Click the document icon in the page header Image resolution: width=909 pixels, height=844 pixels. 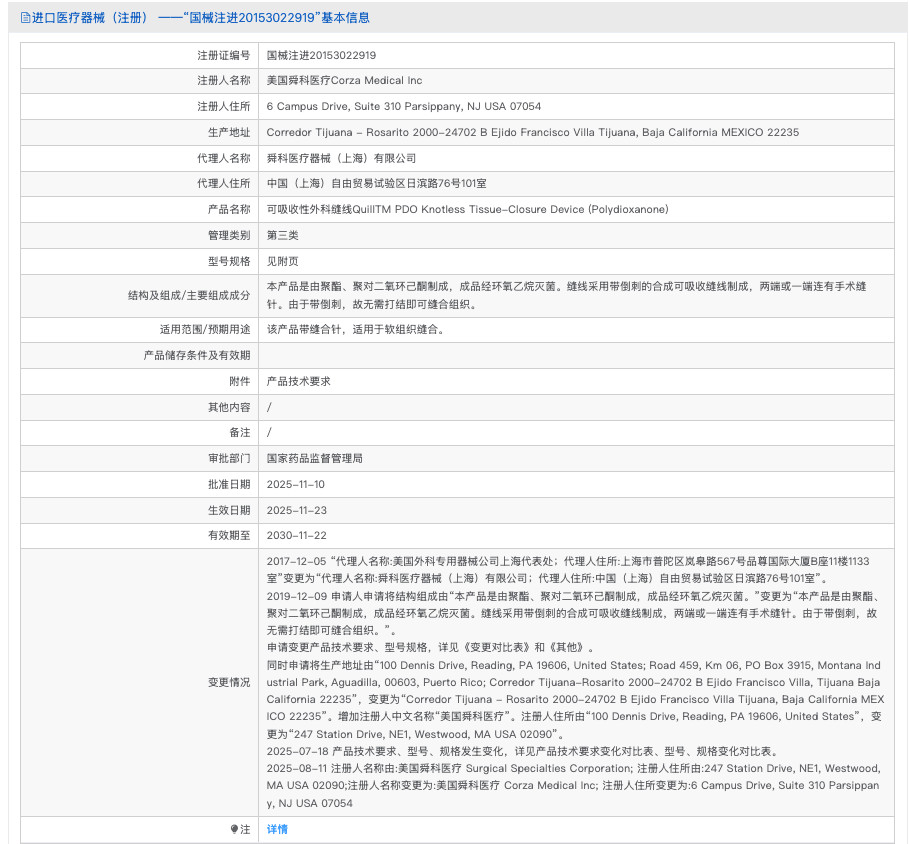[x=25, y=18]
